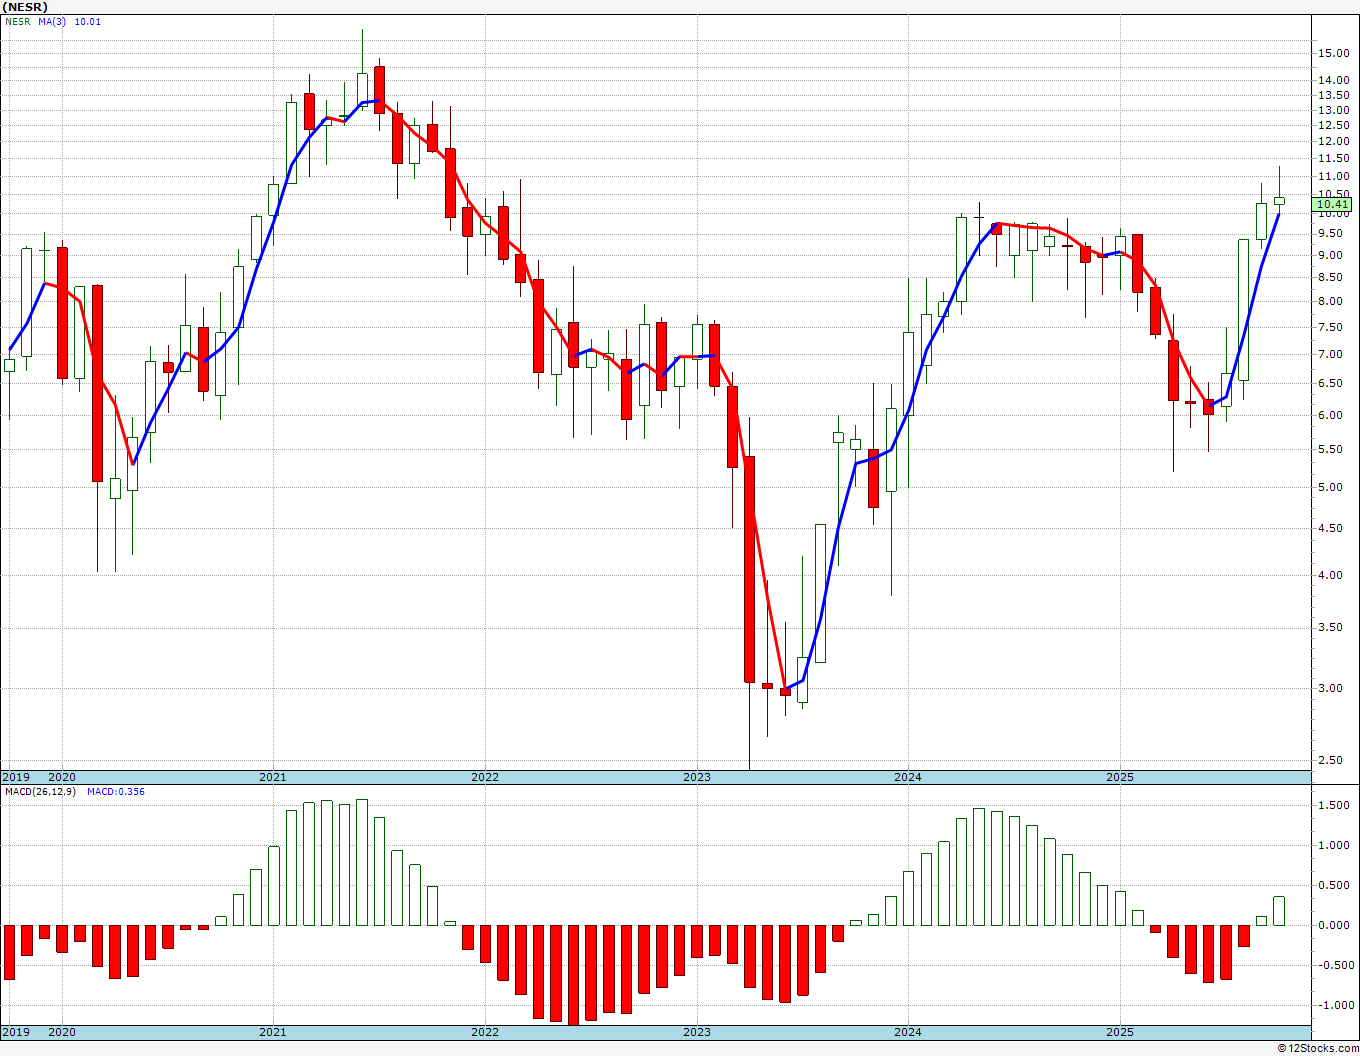Click 2022 on the price chart time axis

(485, 777)
